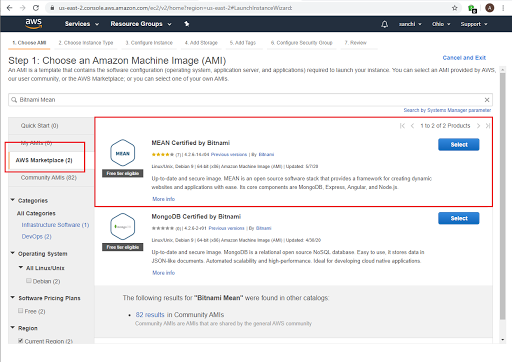Viewport: 512px width, 362px height.
Task: Go to previous results page
Action: pos(412,126)
